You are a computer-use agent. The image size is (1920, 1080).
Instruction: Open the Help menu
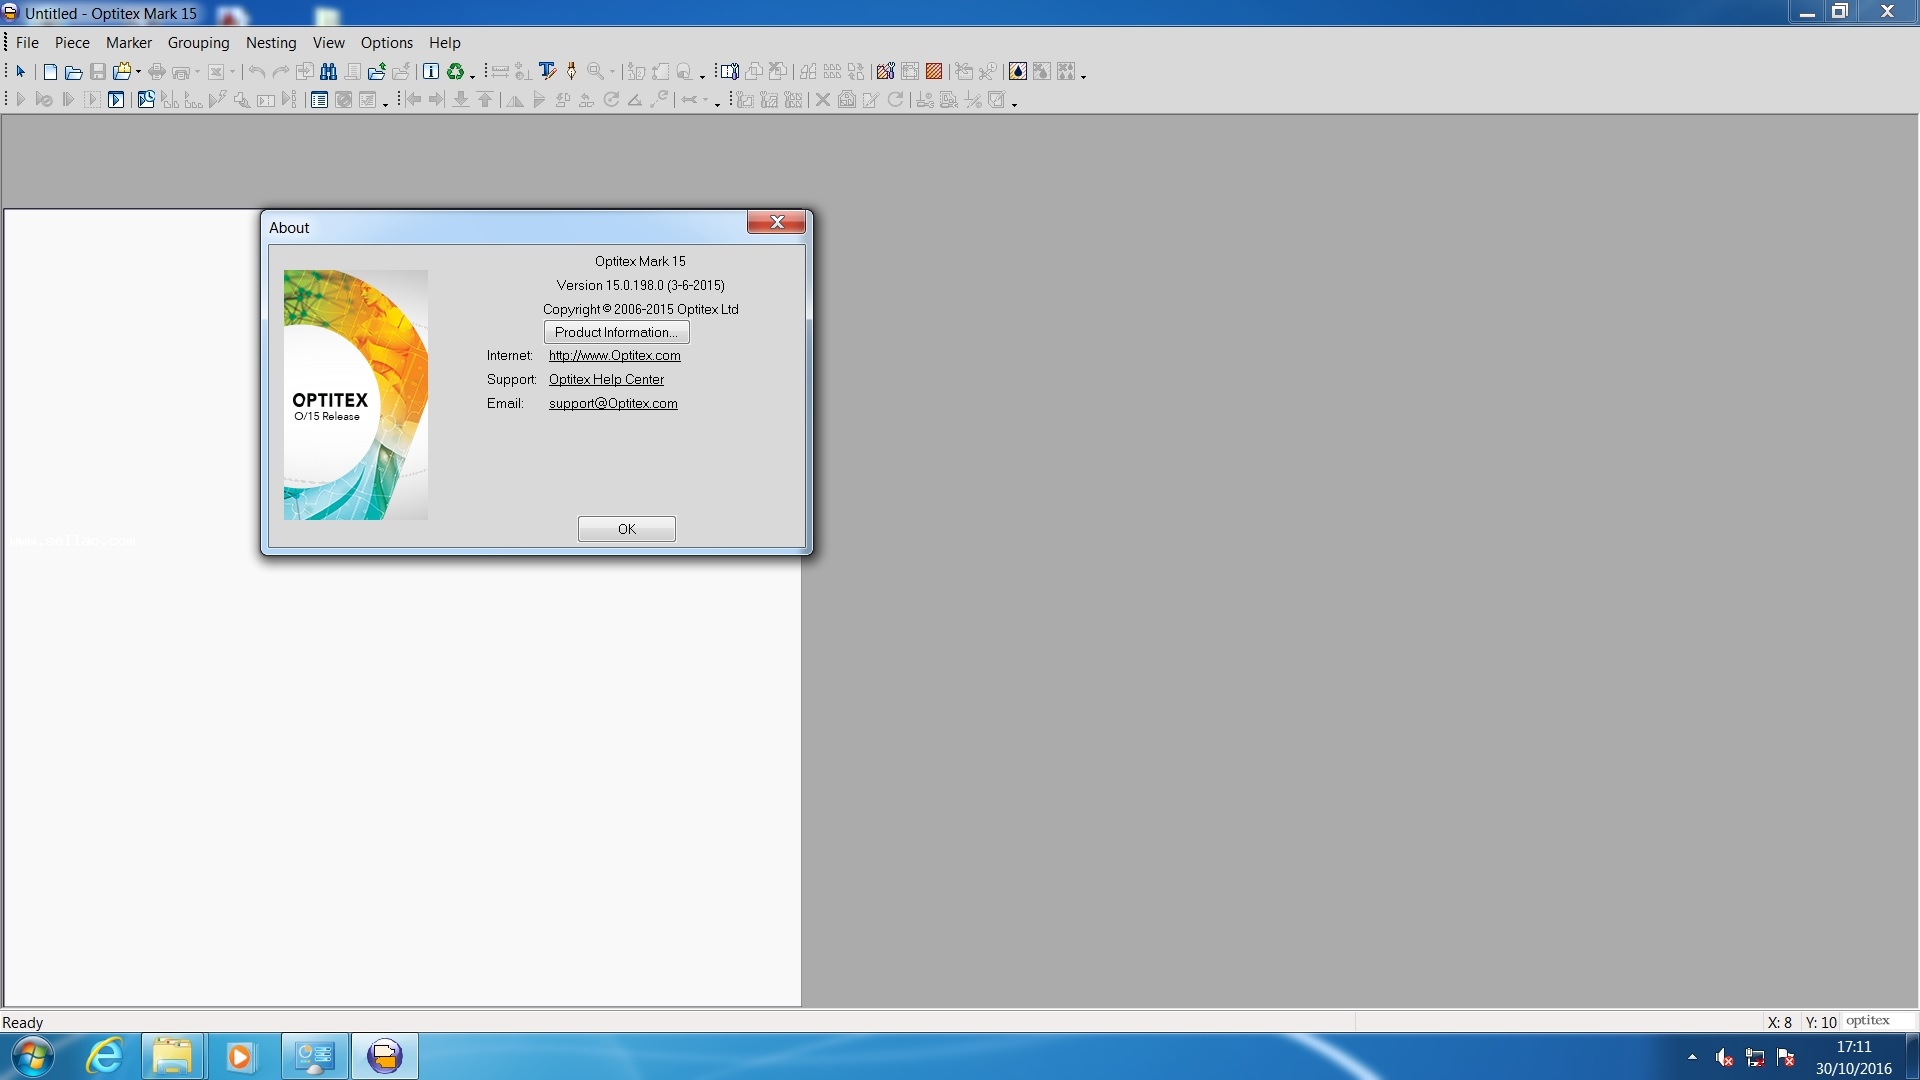pyautogui.click(x=444, y=43)
